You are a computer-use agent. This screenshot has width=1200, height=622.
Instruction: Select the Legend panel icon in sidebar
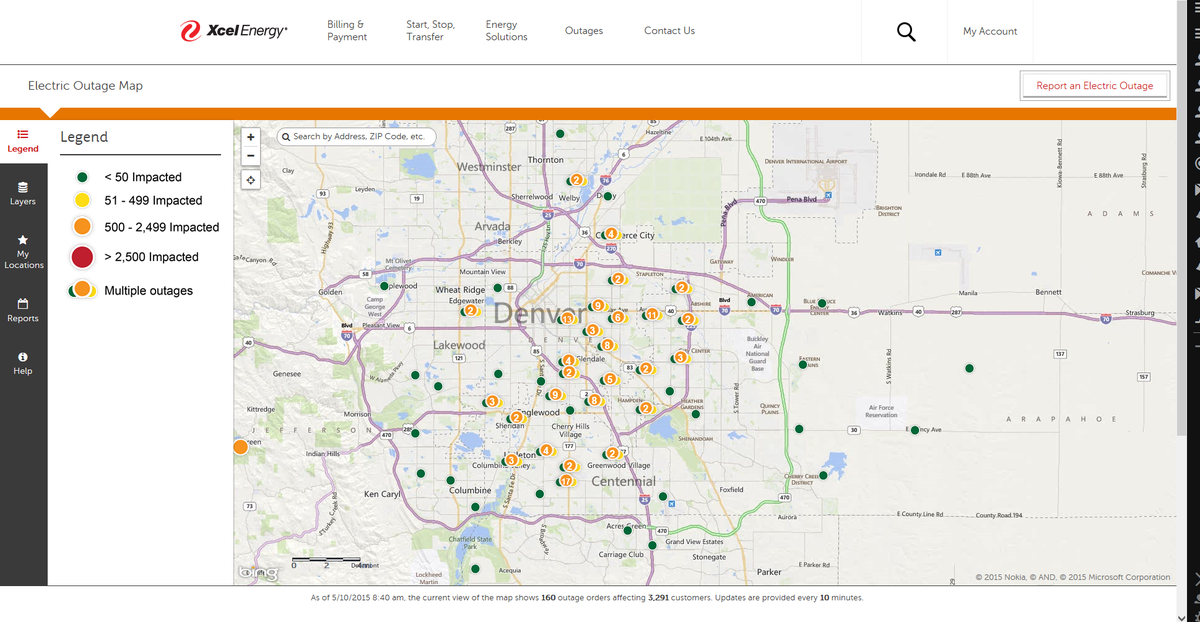point(23,140)
